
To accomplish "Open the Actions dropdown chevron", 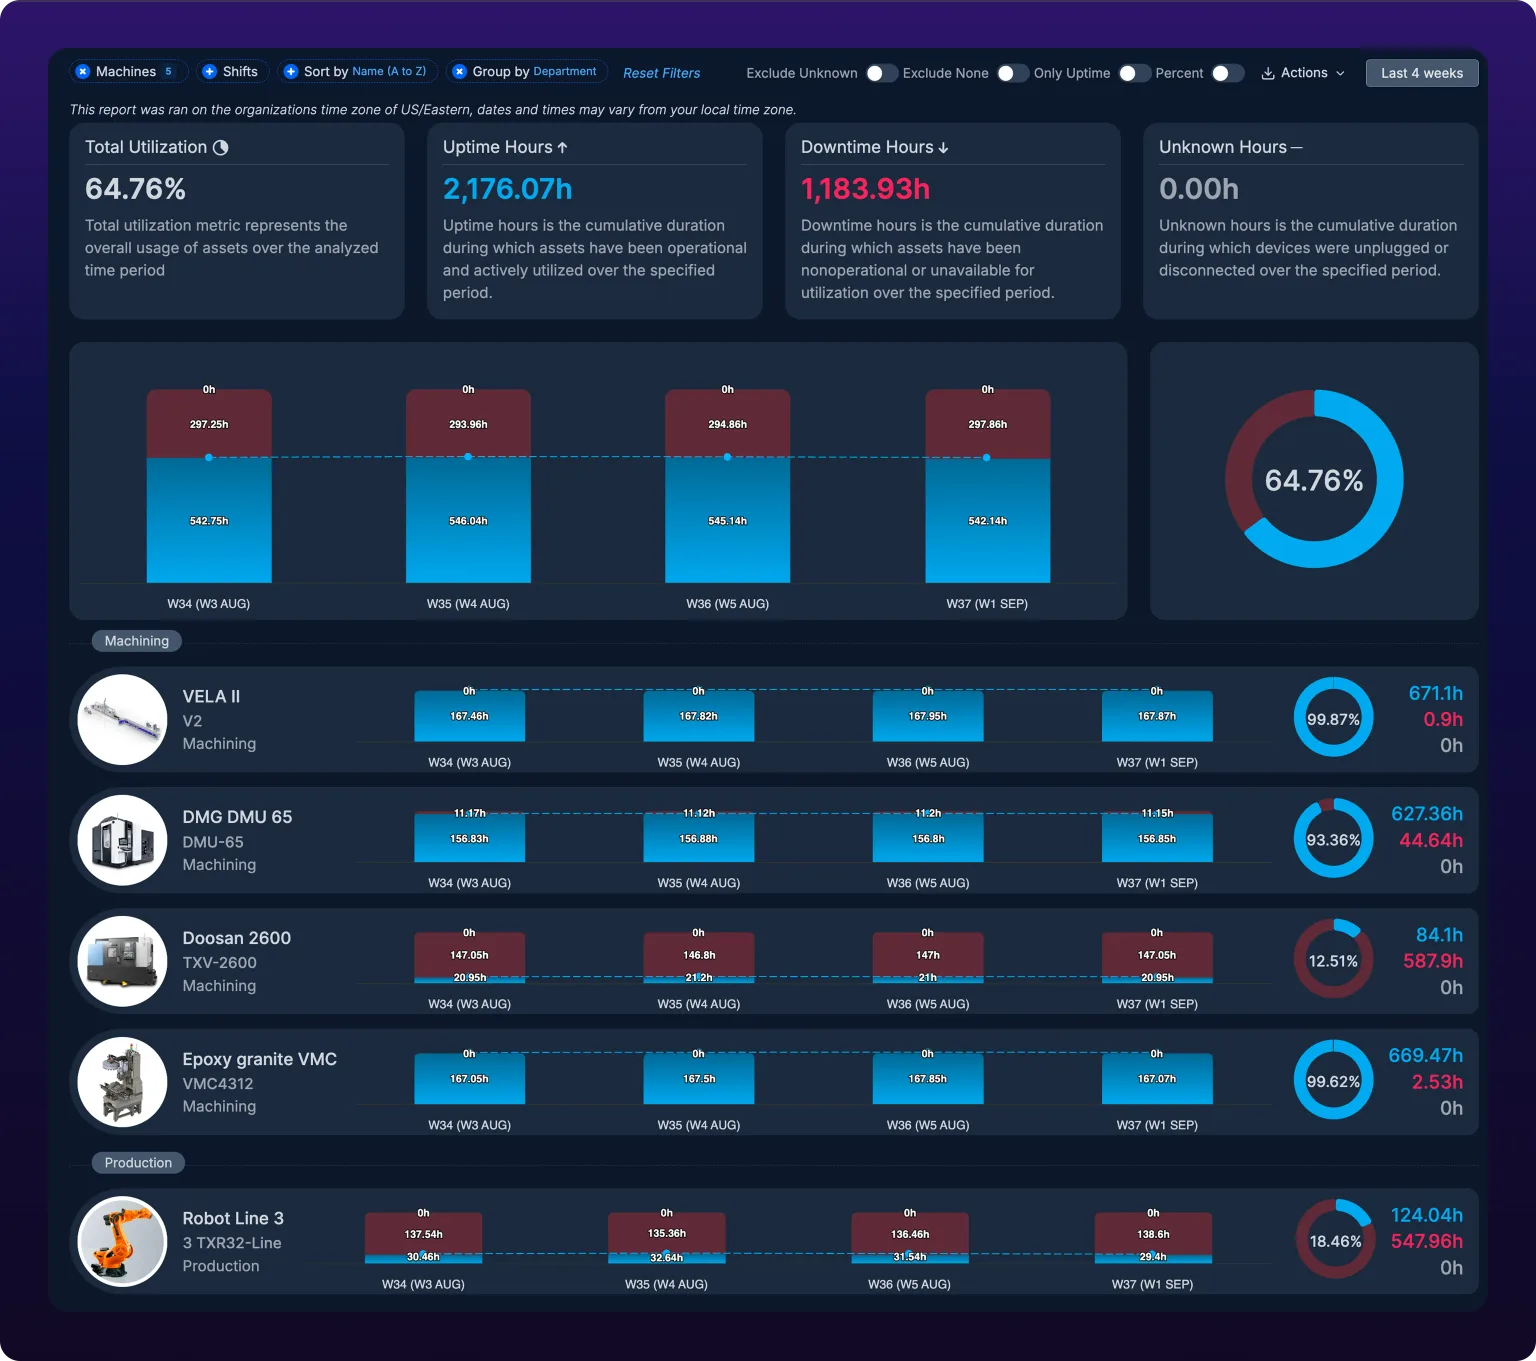I will [x=1340, y=73].
